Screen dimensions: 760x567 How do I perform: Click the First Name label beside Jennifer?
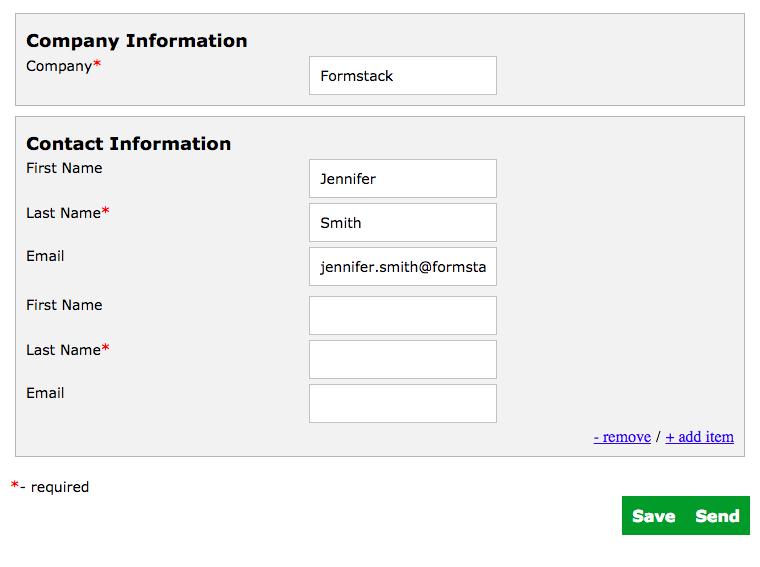coord(64,168)
